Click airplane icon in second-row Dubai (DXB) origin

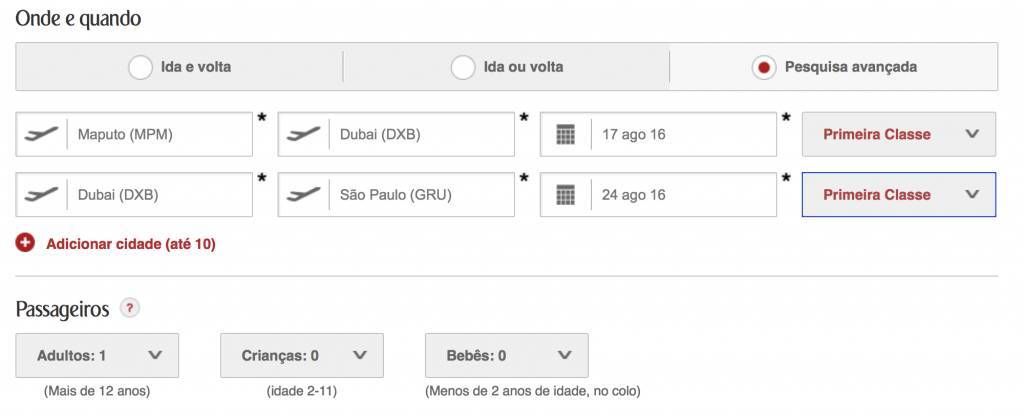tap(41, 195)
